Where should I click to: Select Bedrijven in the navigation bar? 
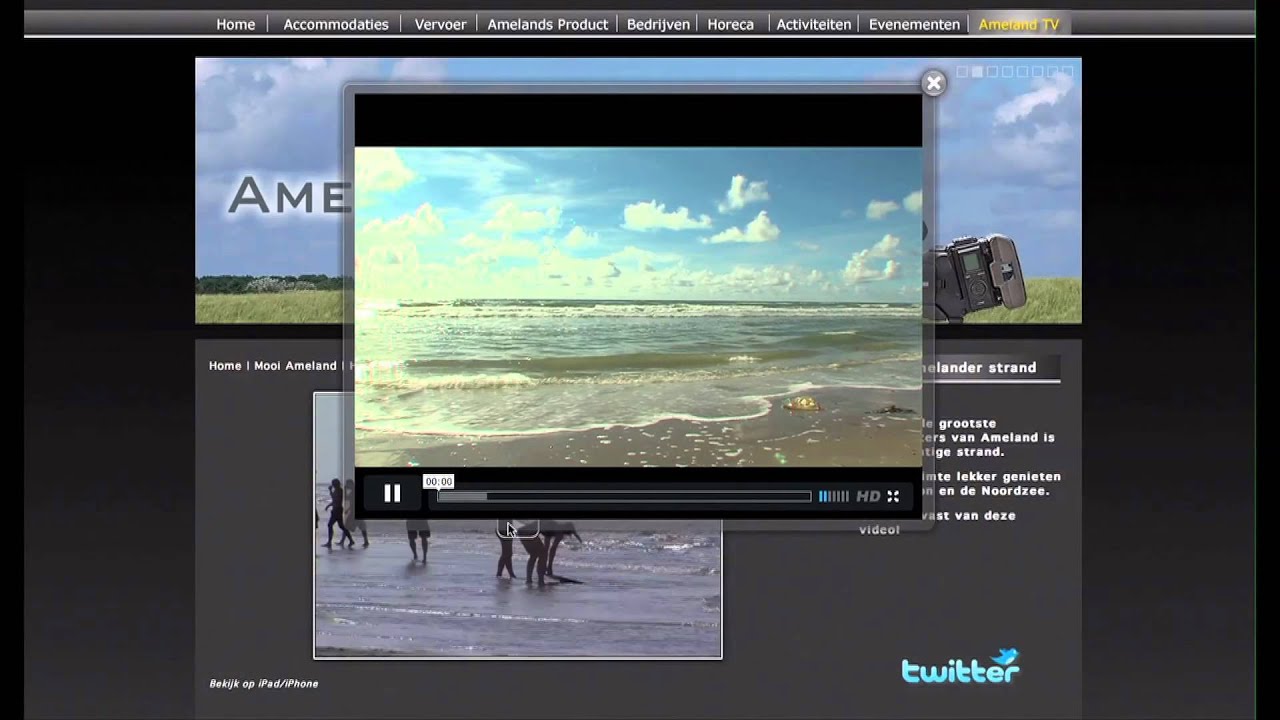(x=658, y=24)
